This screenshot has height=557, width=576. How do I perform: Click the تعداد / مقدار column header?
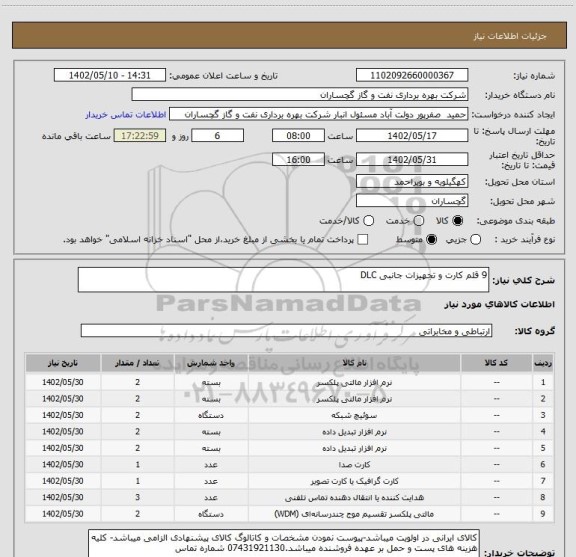(x=137, y=363)
